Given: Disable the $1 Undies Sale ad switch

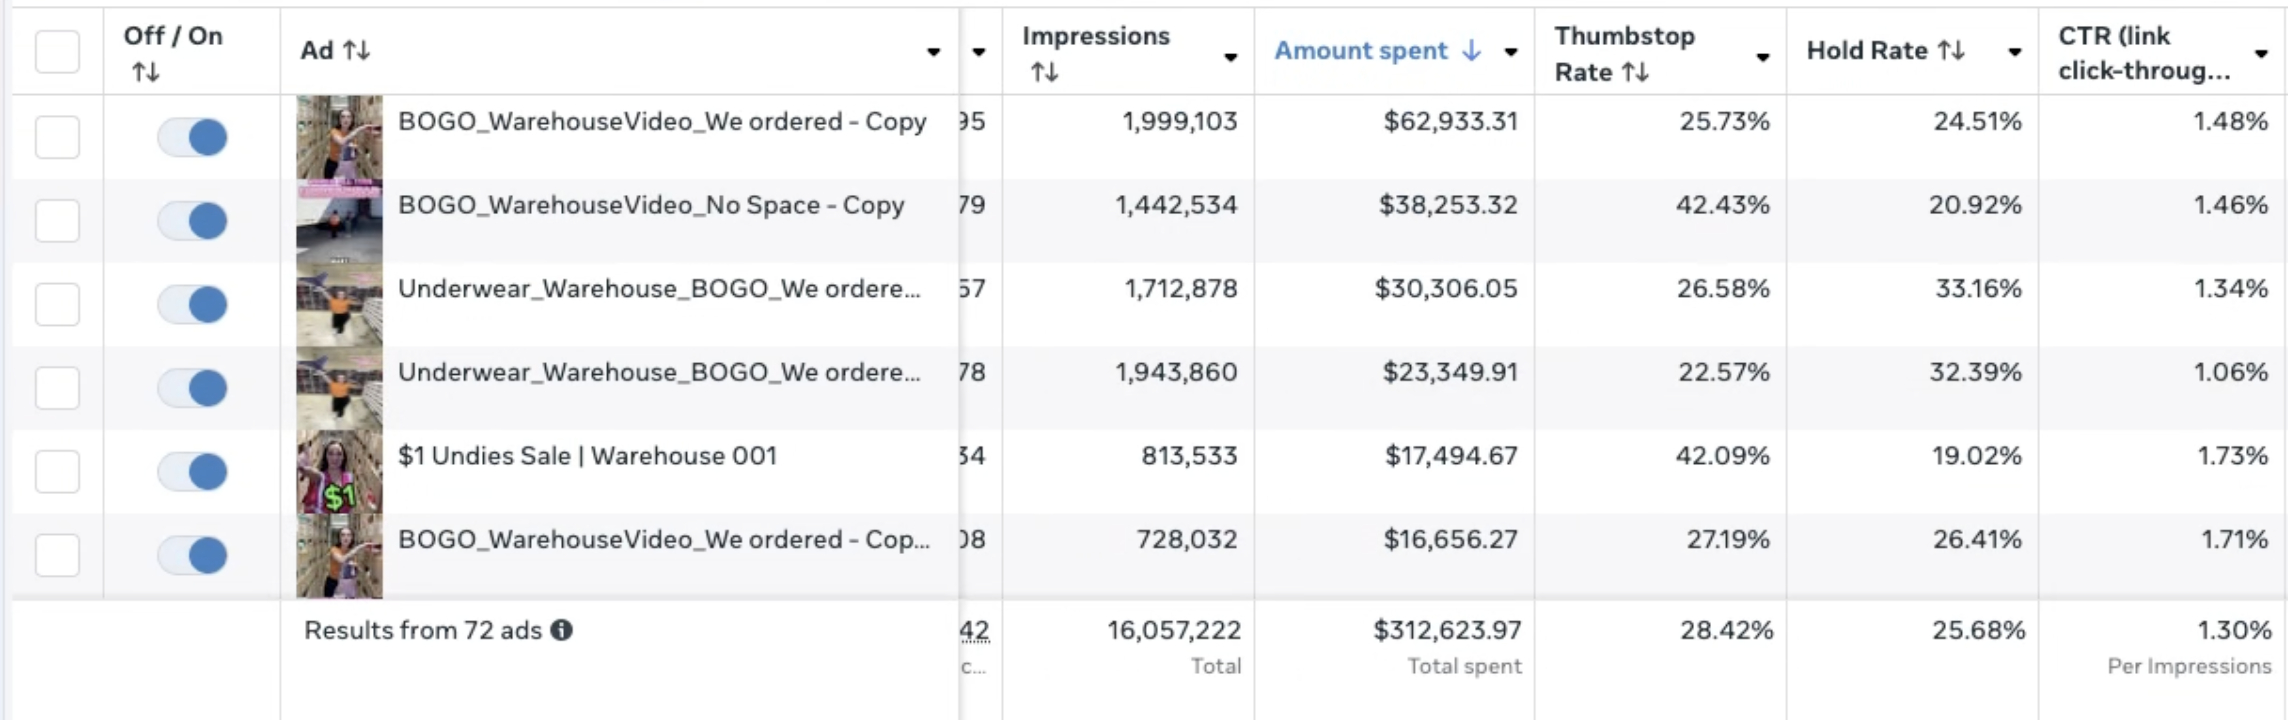Looking at the screenshot, I should [x=193, y=471].
